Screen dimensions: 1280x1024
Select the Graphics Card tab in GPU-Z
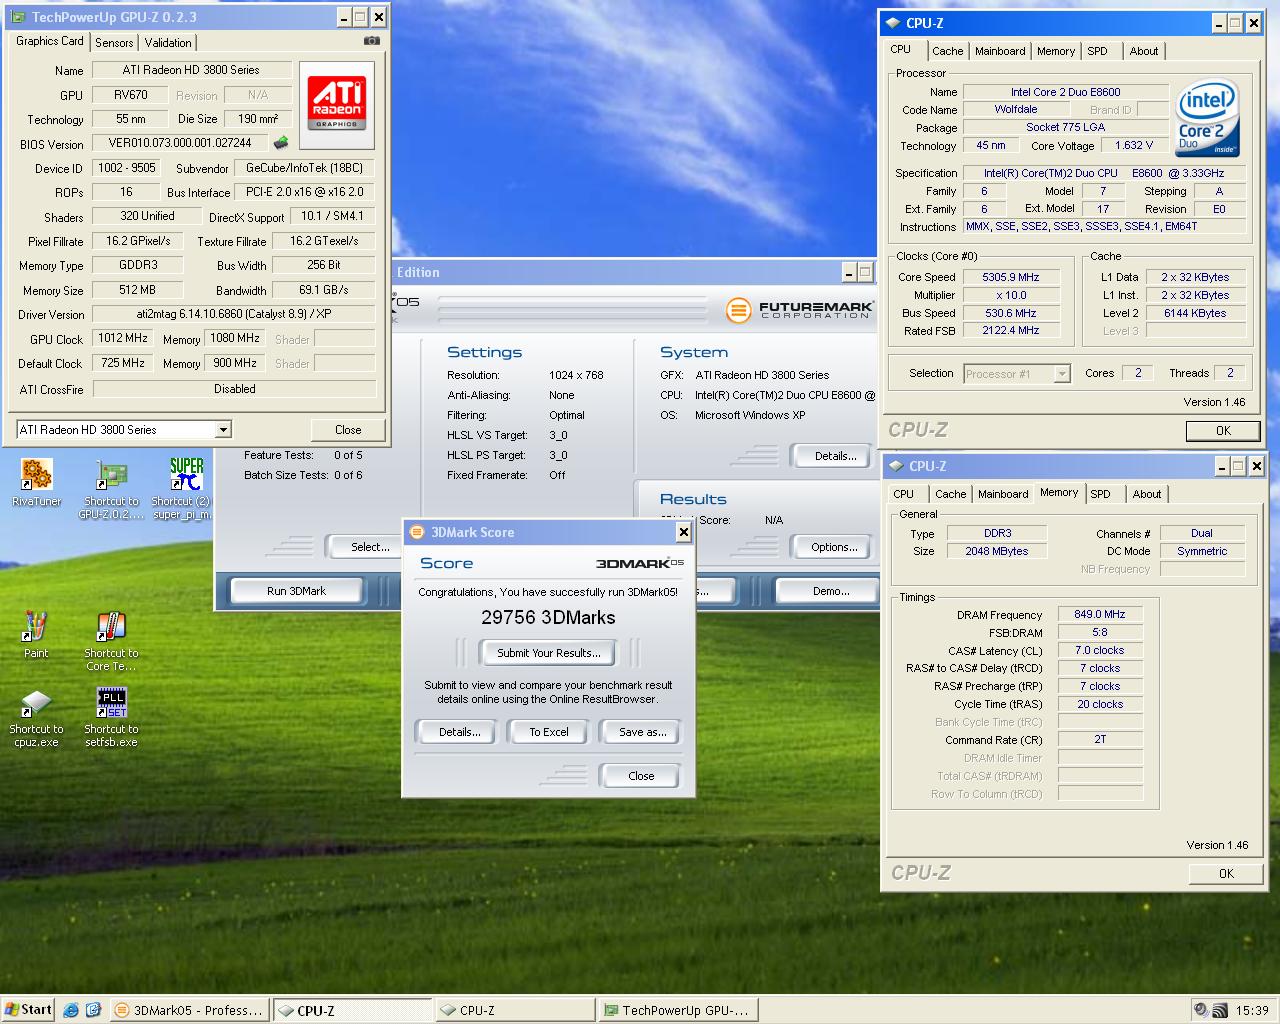[50, 41]
